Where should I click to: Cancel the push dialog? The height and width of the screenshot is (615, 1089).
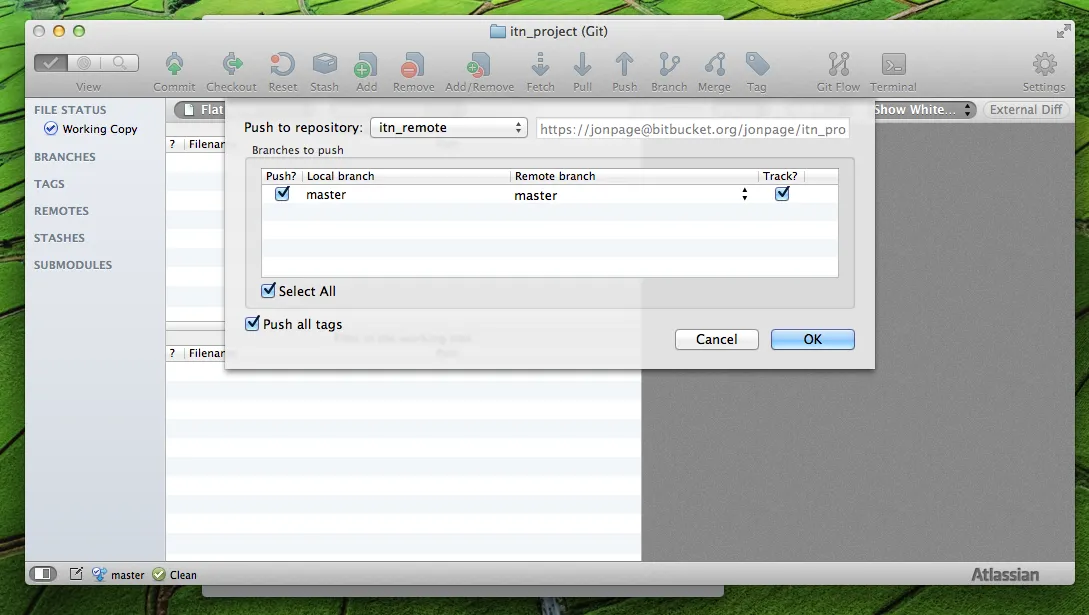tap(716, 339)
